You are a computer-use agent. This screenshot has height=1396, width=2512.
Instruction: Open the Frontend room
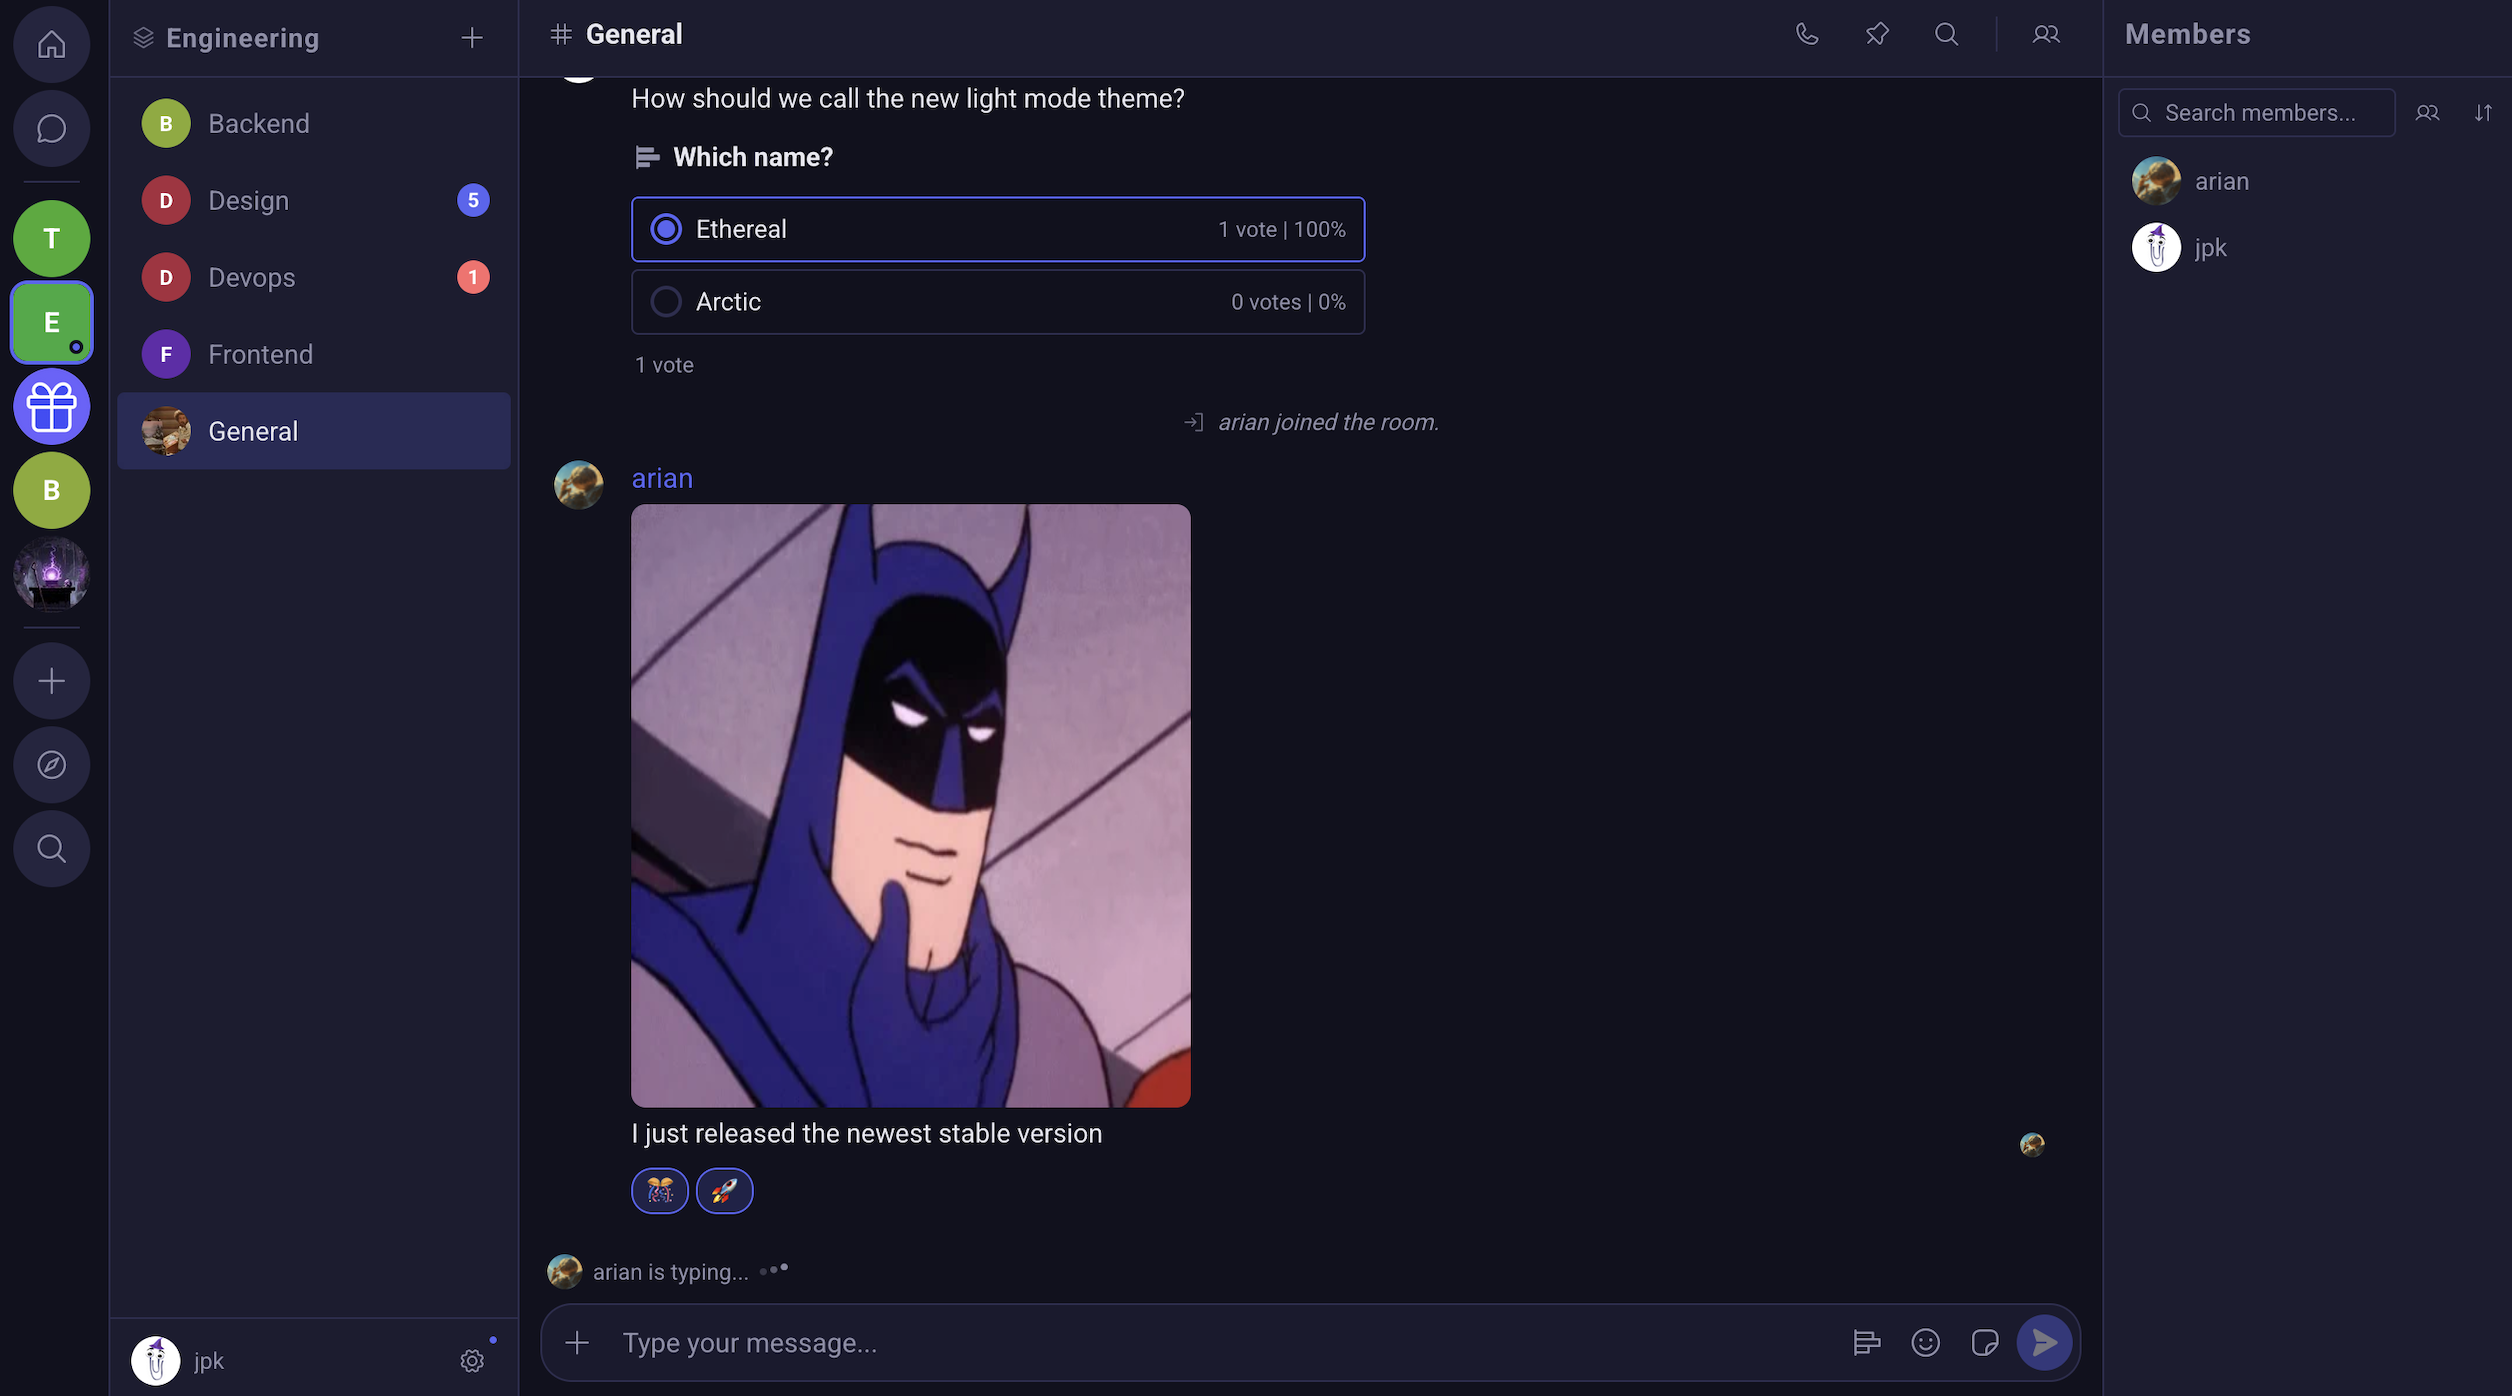coord(314,354)
